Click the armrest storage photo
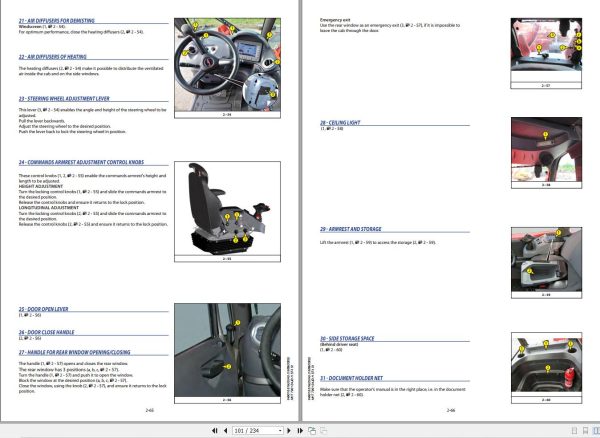This screenshot has height=438, width=600. (x=546, y=259)
